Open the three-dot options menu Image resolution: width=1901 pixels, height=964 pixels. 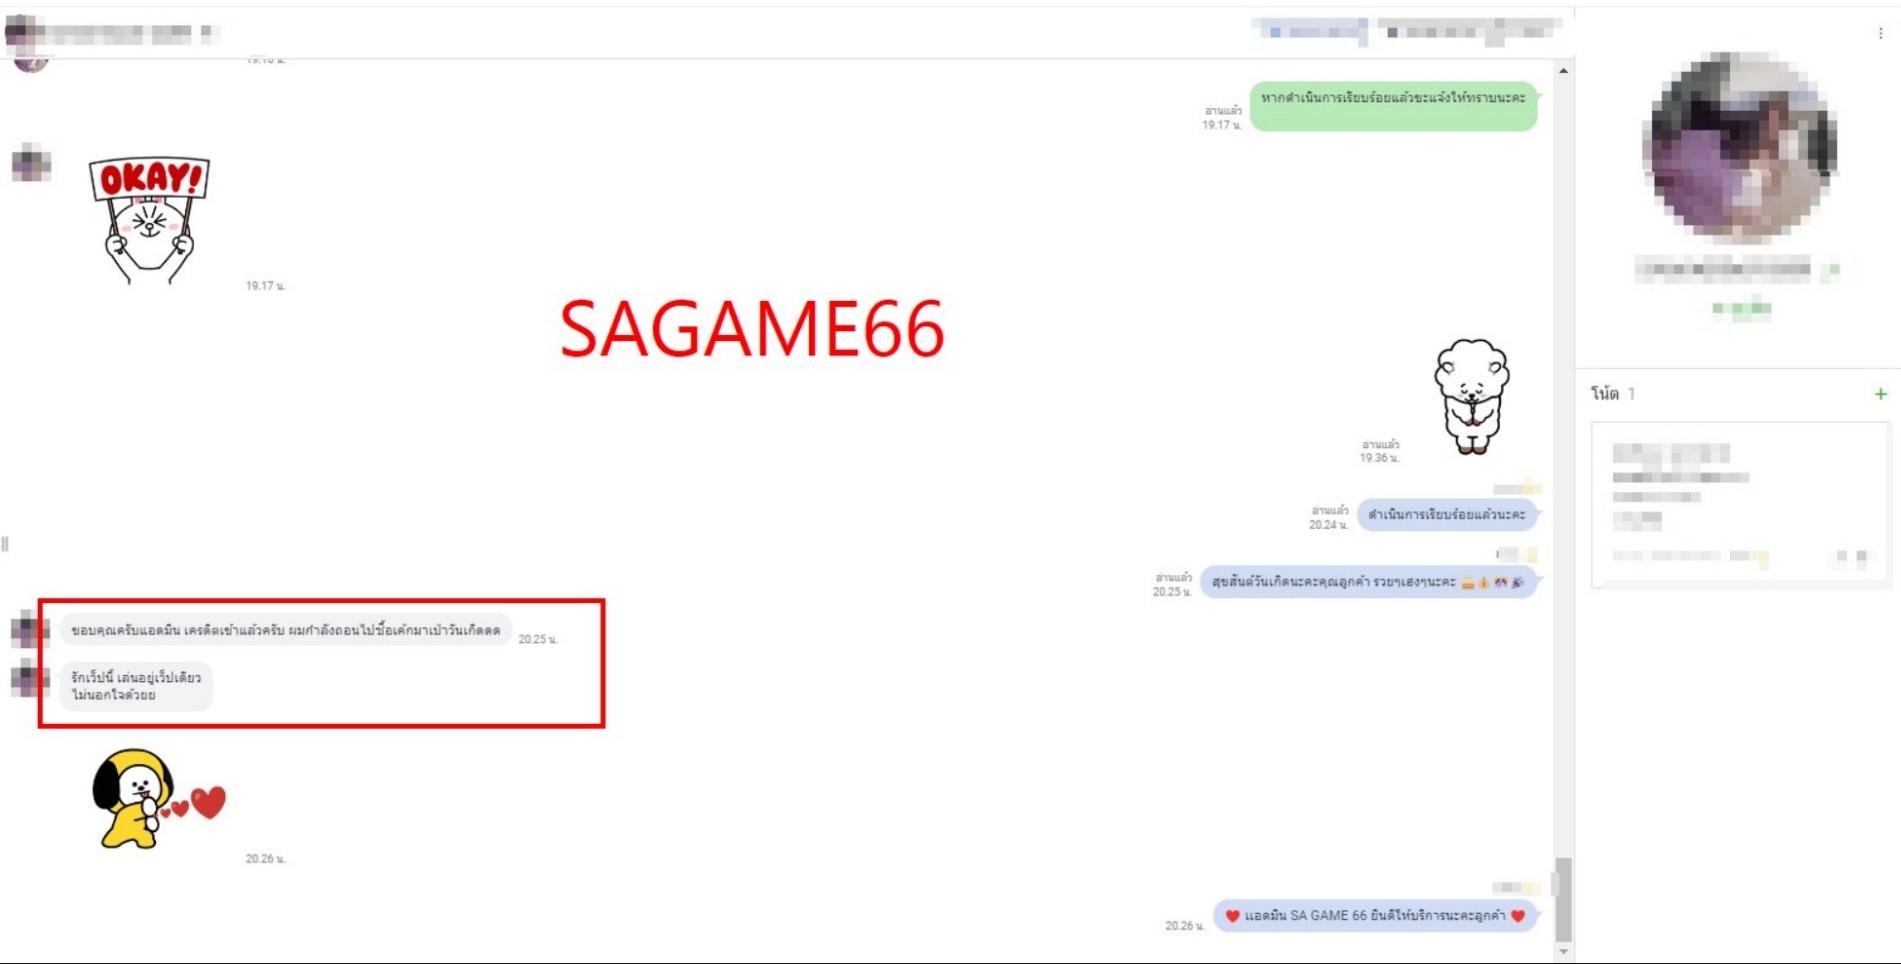click(x=1880, y=33)
